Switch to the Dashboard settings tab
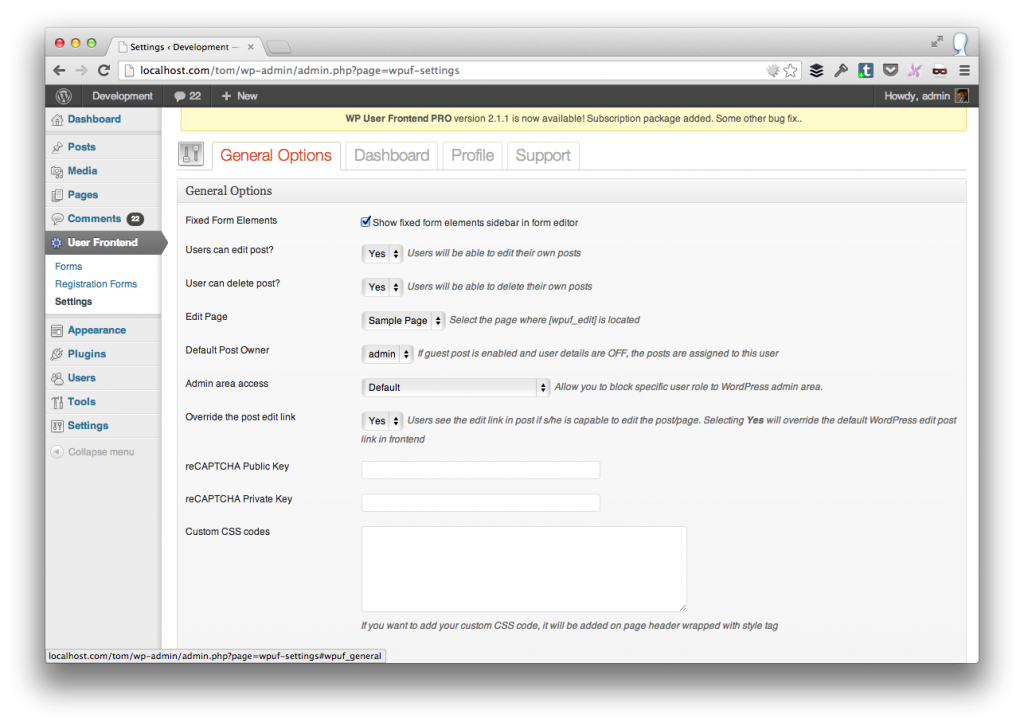This screenshot has height=726, width=1024. tap(392, 155)
